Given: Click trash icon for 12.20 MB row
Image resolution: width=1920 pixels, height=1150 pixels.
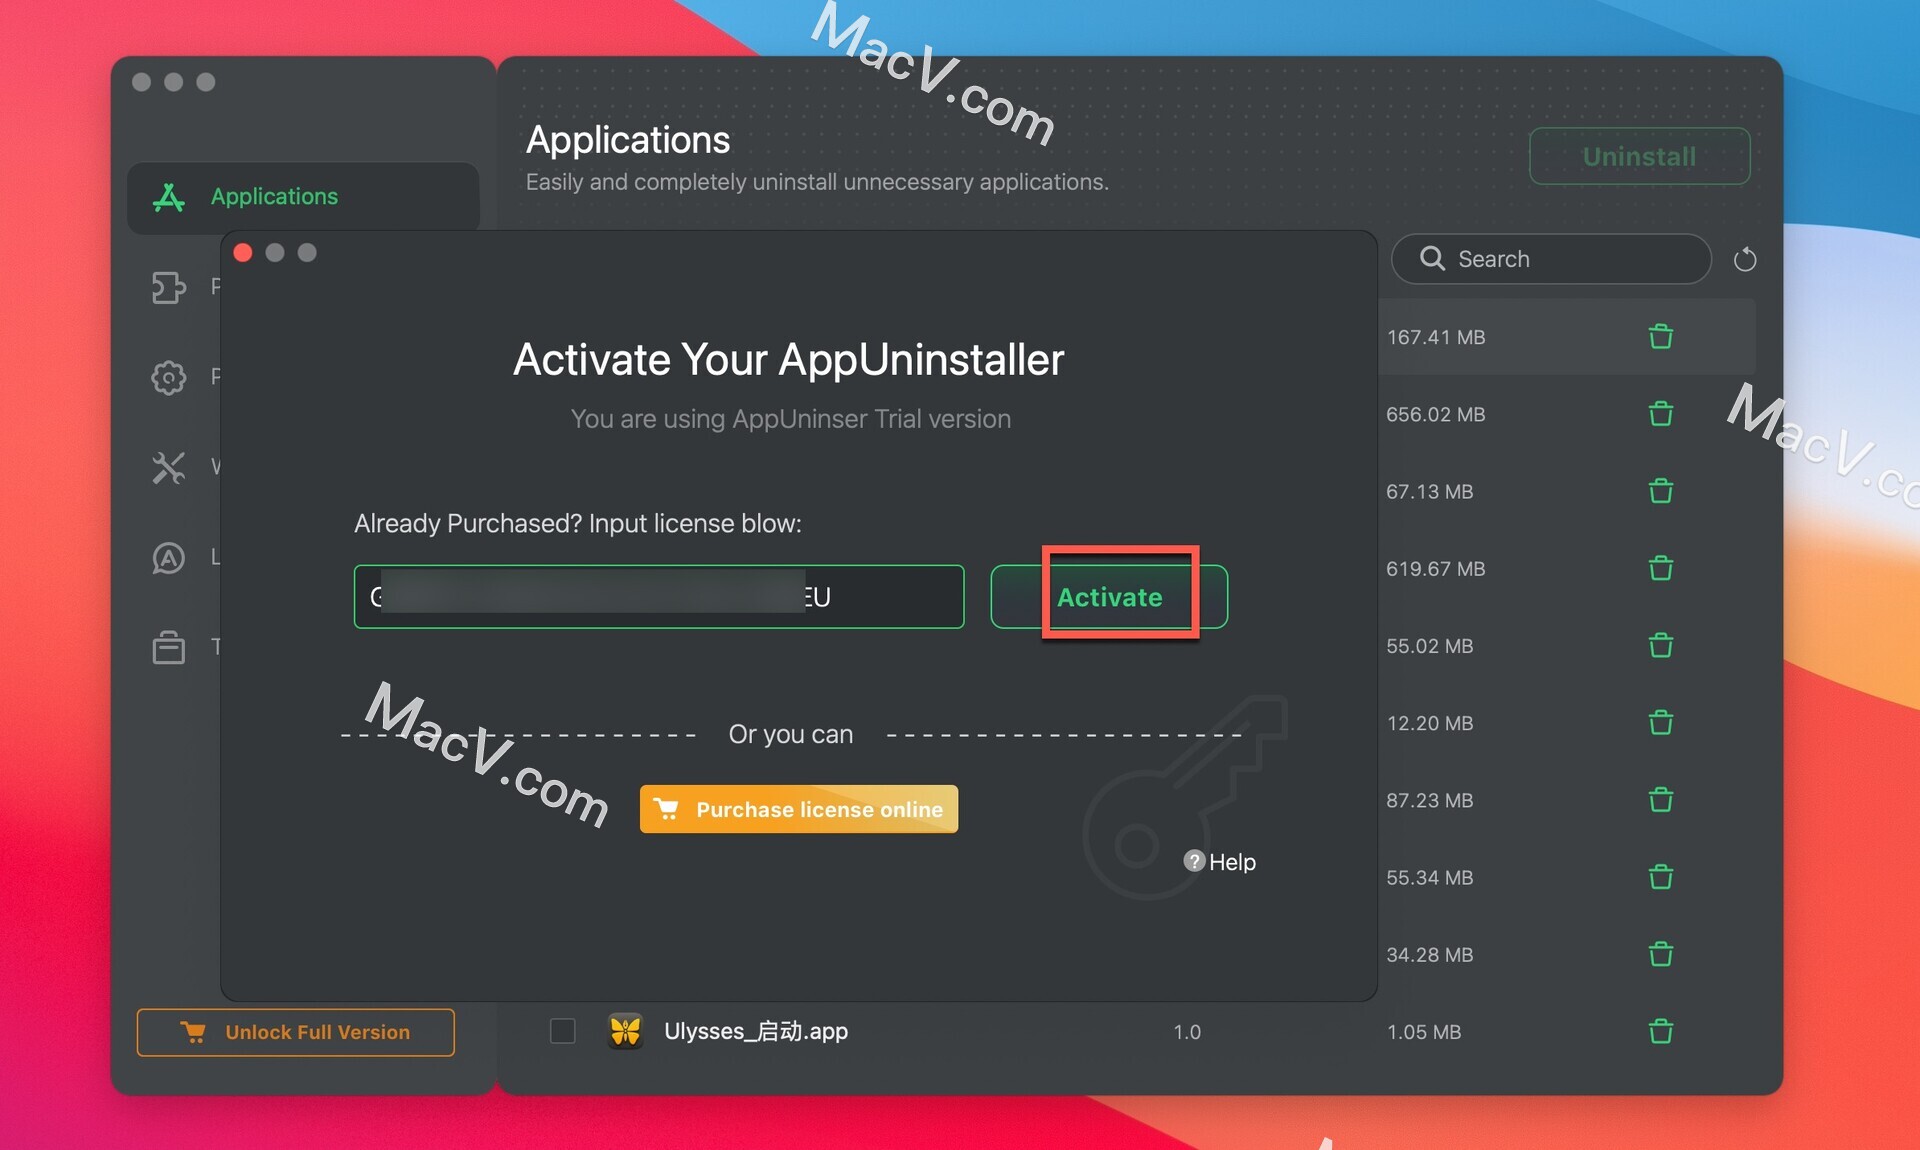Looking at the screenshot, I should (1661, 723).
